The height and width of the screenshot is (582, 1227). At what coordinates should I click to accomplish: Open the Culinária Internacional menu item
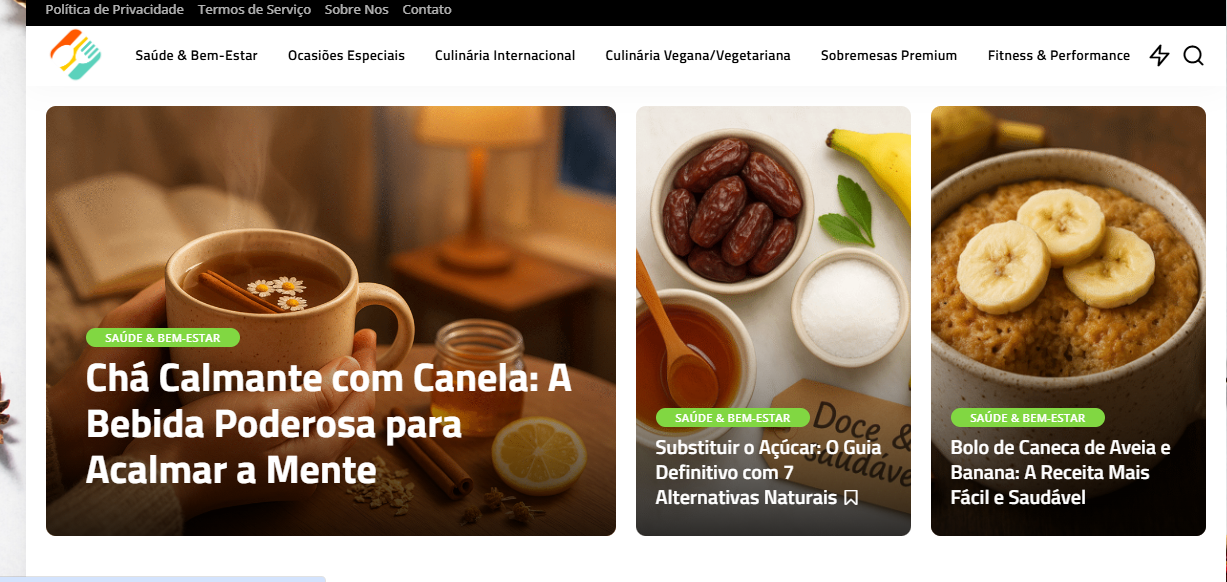click(x=505, y=56)
